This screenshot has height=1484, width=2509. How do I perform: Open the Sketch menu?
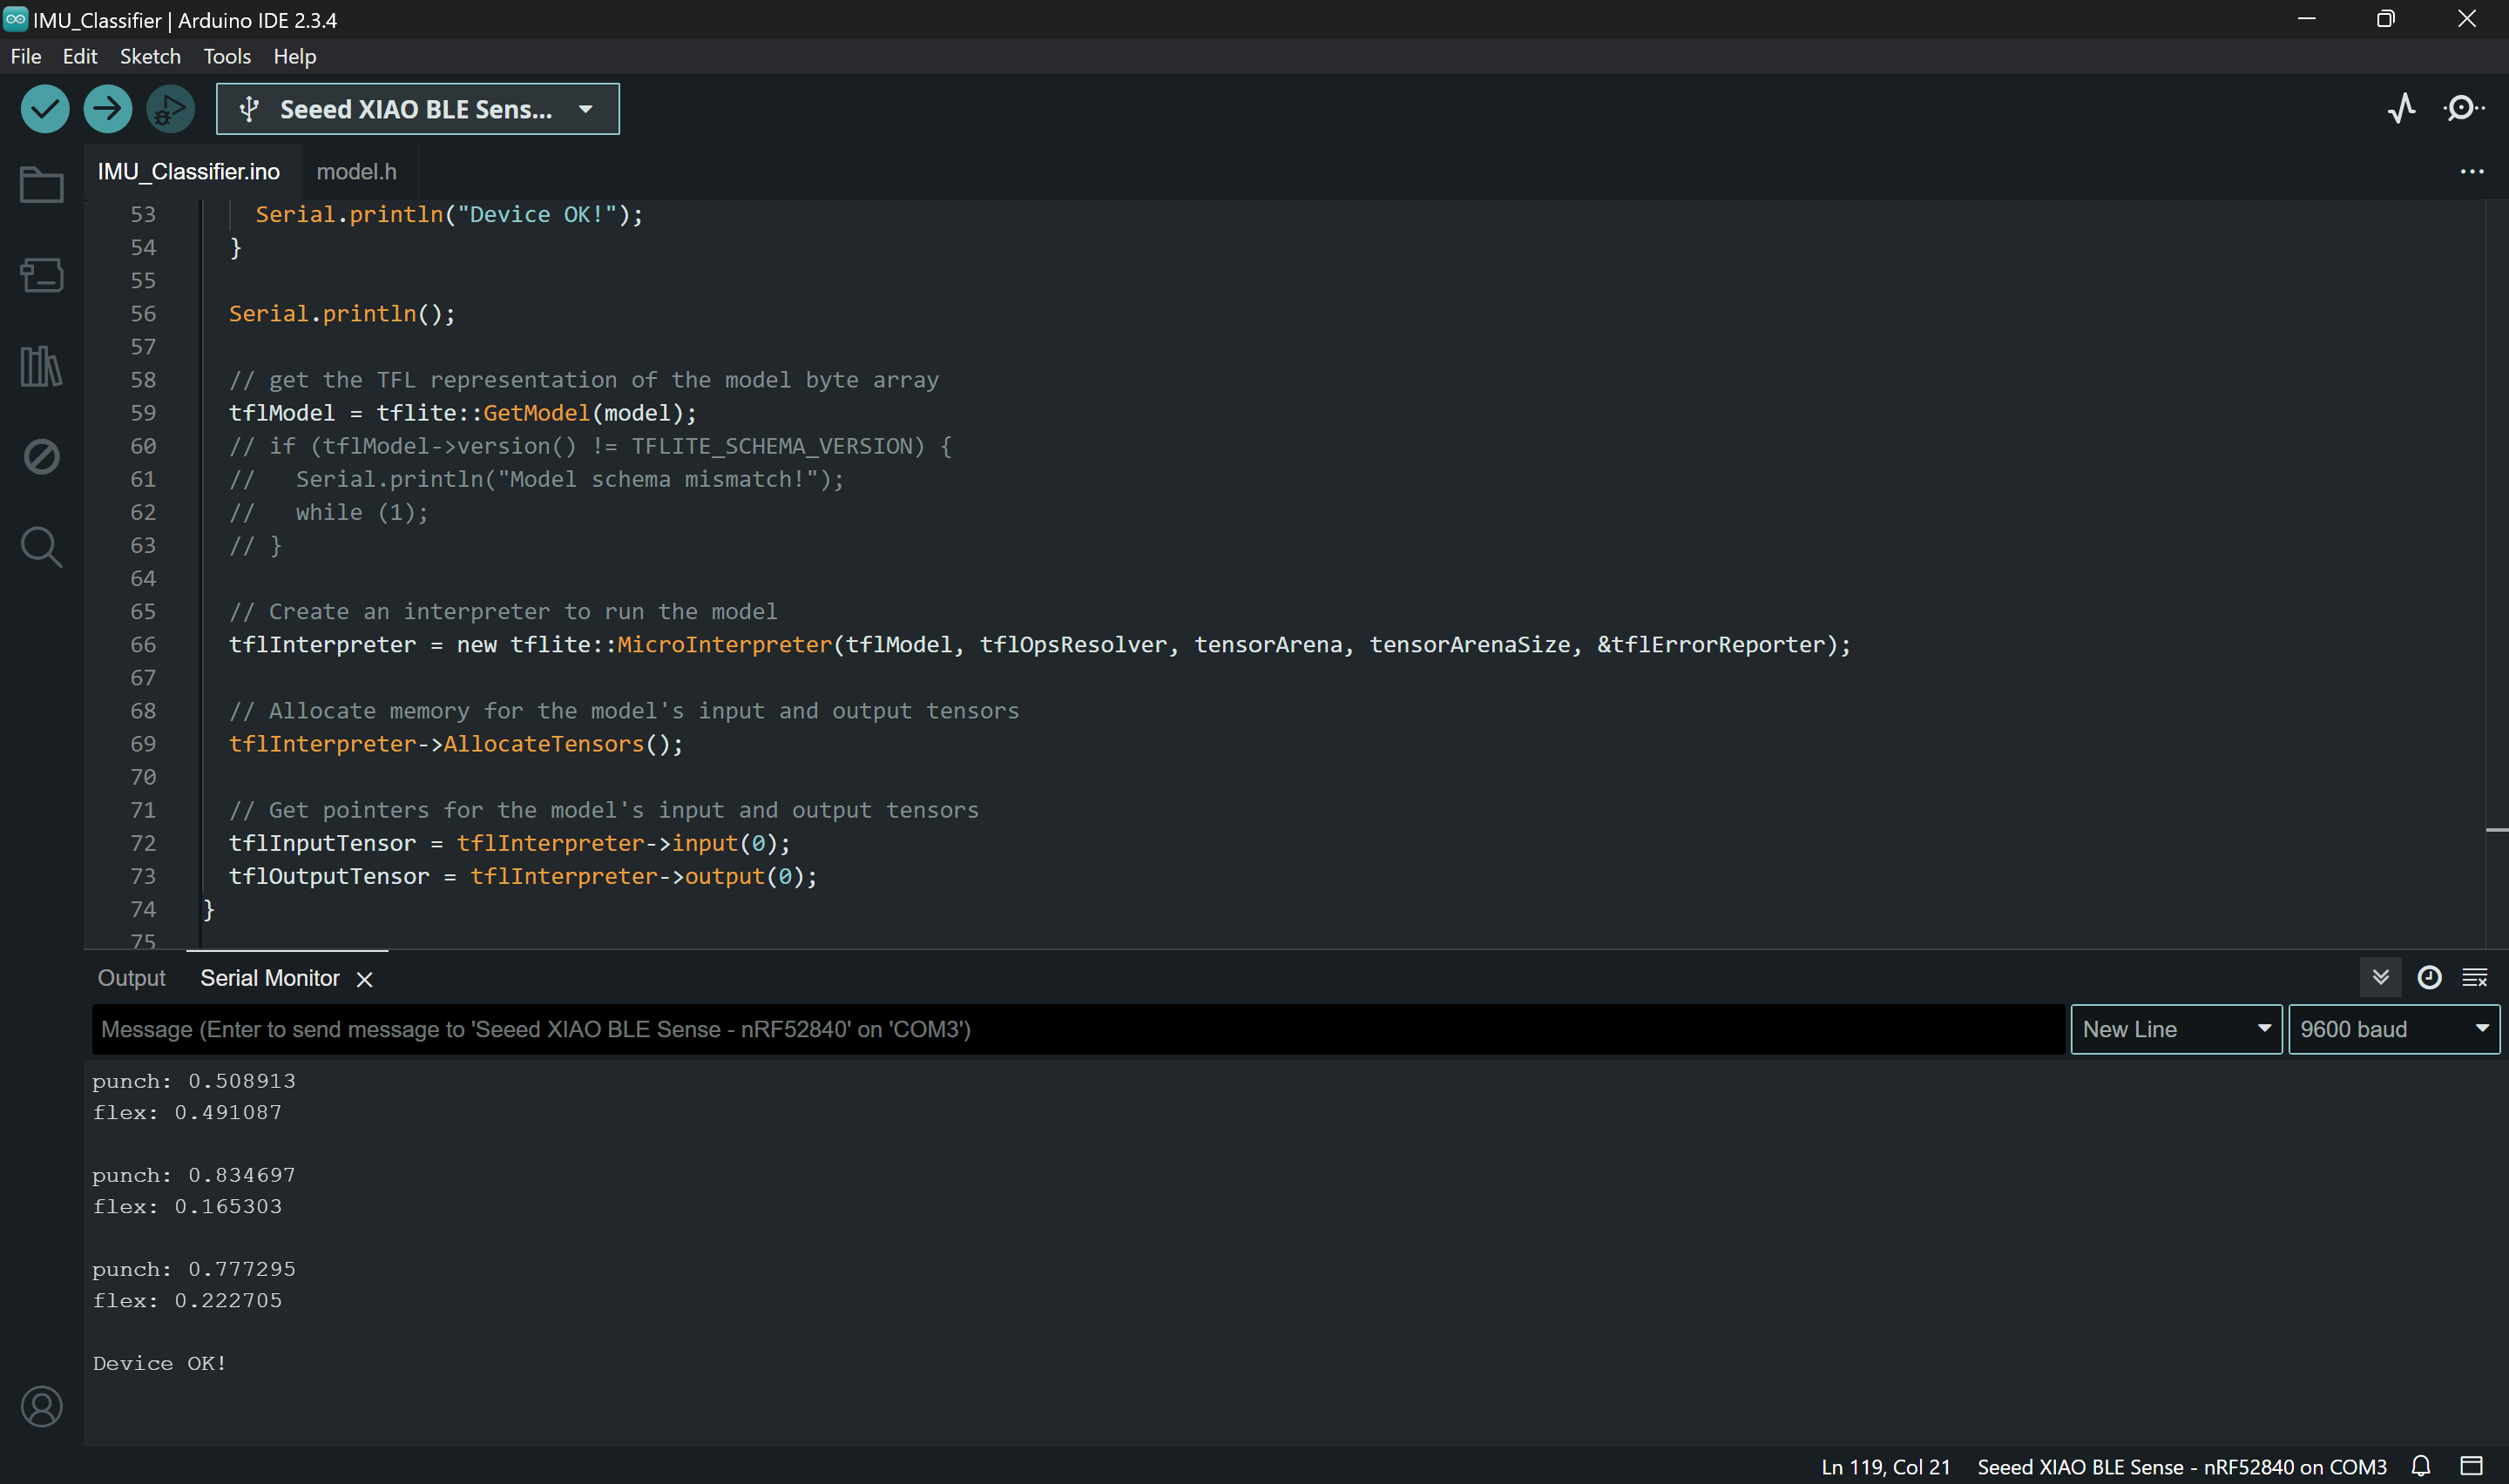pyautogui.click(x=150, y=56)
